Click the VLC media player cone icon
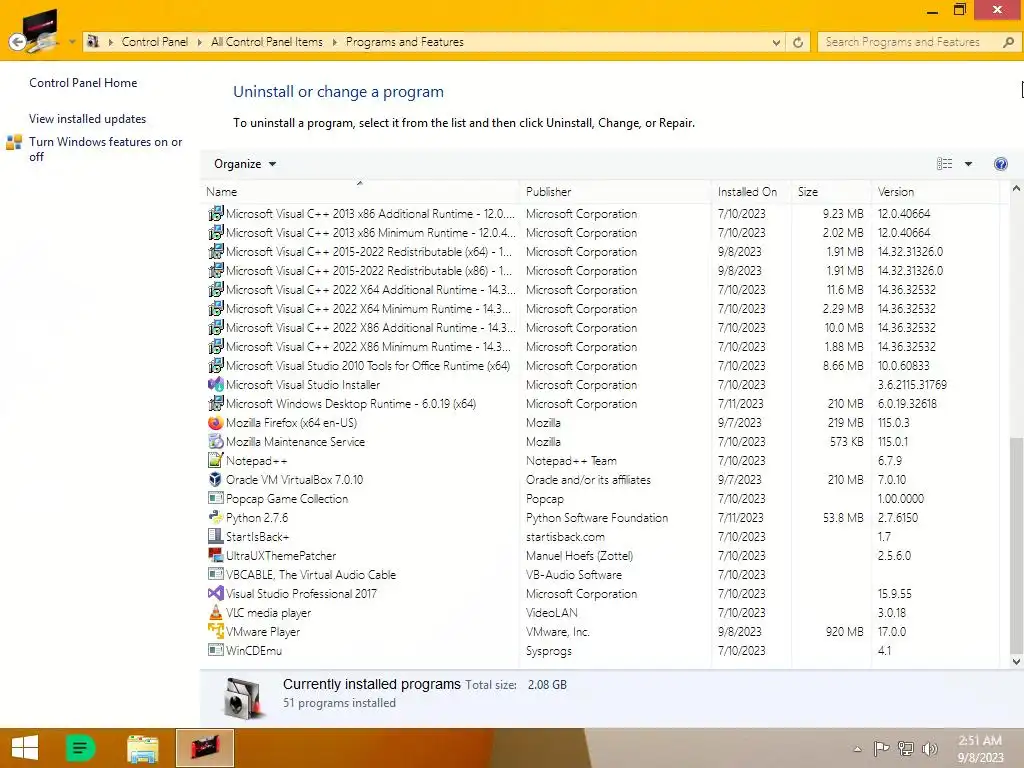This screenshot has height=768, width=1024. click(x=216, y=612)
